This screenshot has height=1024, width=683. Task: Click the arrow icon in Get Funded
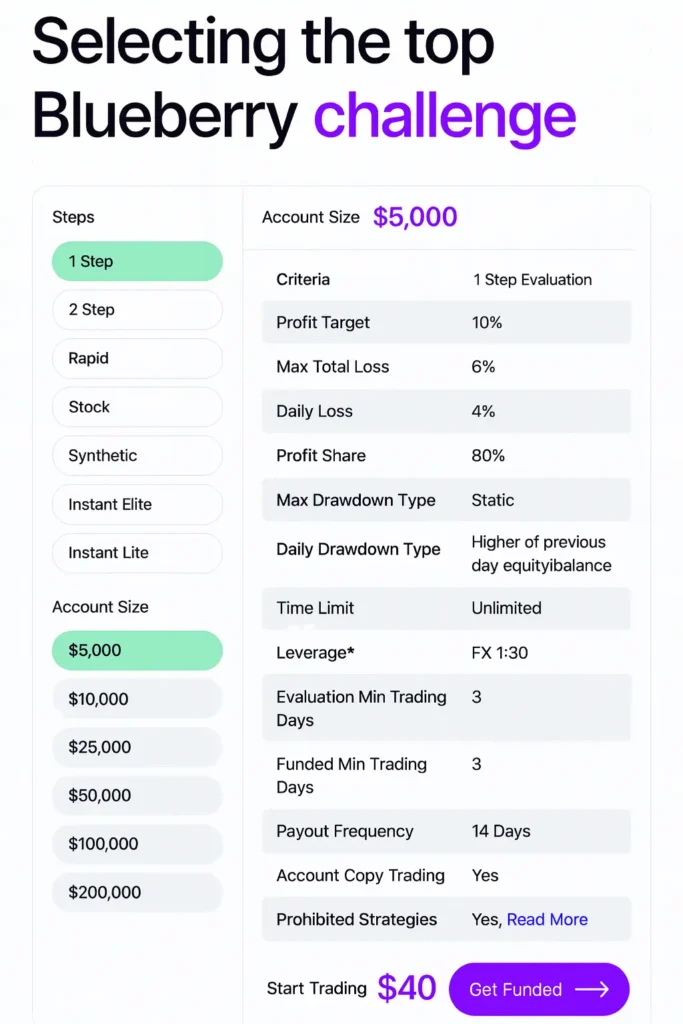click(x=592, y=990)
